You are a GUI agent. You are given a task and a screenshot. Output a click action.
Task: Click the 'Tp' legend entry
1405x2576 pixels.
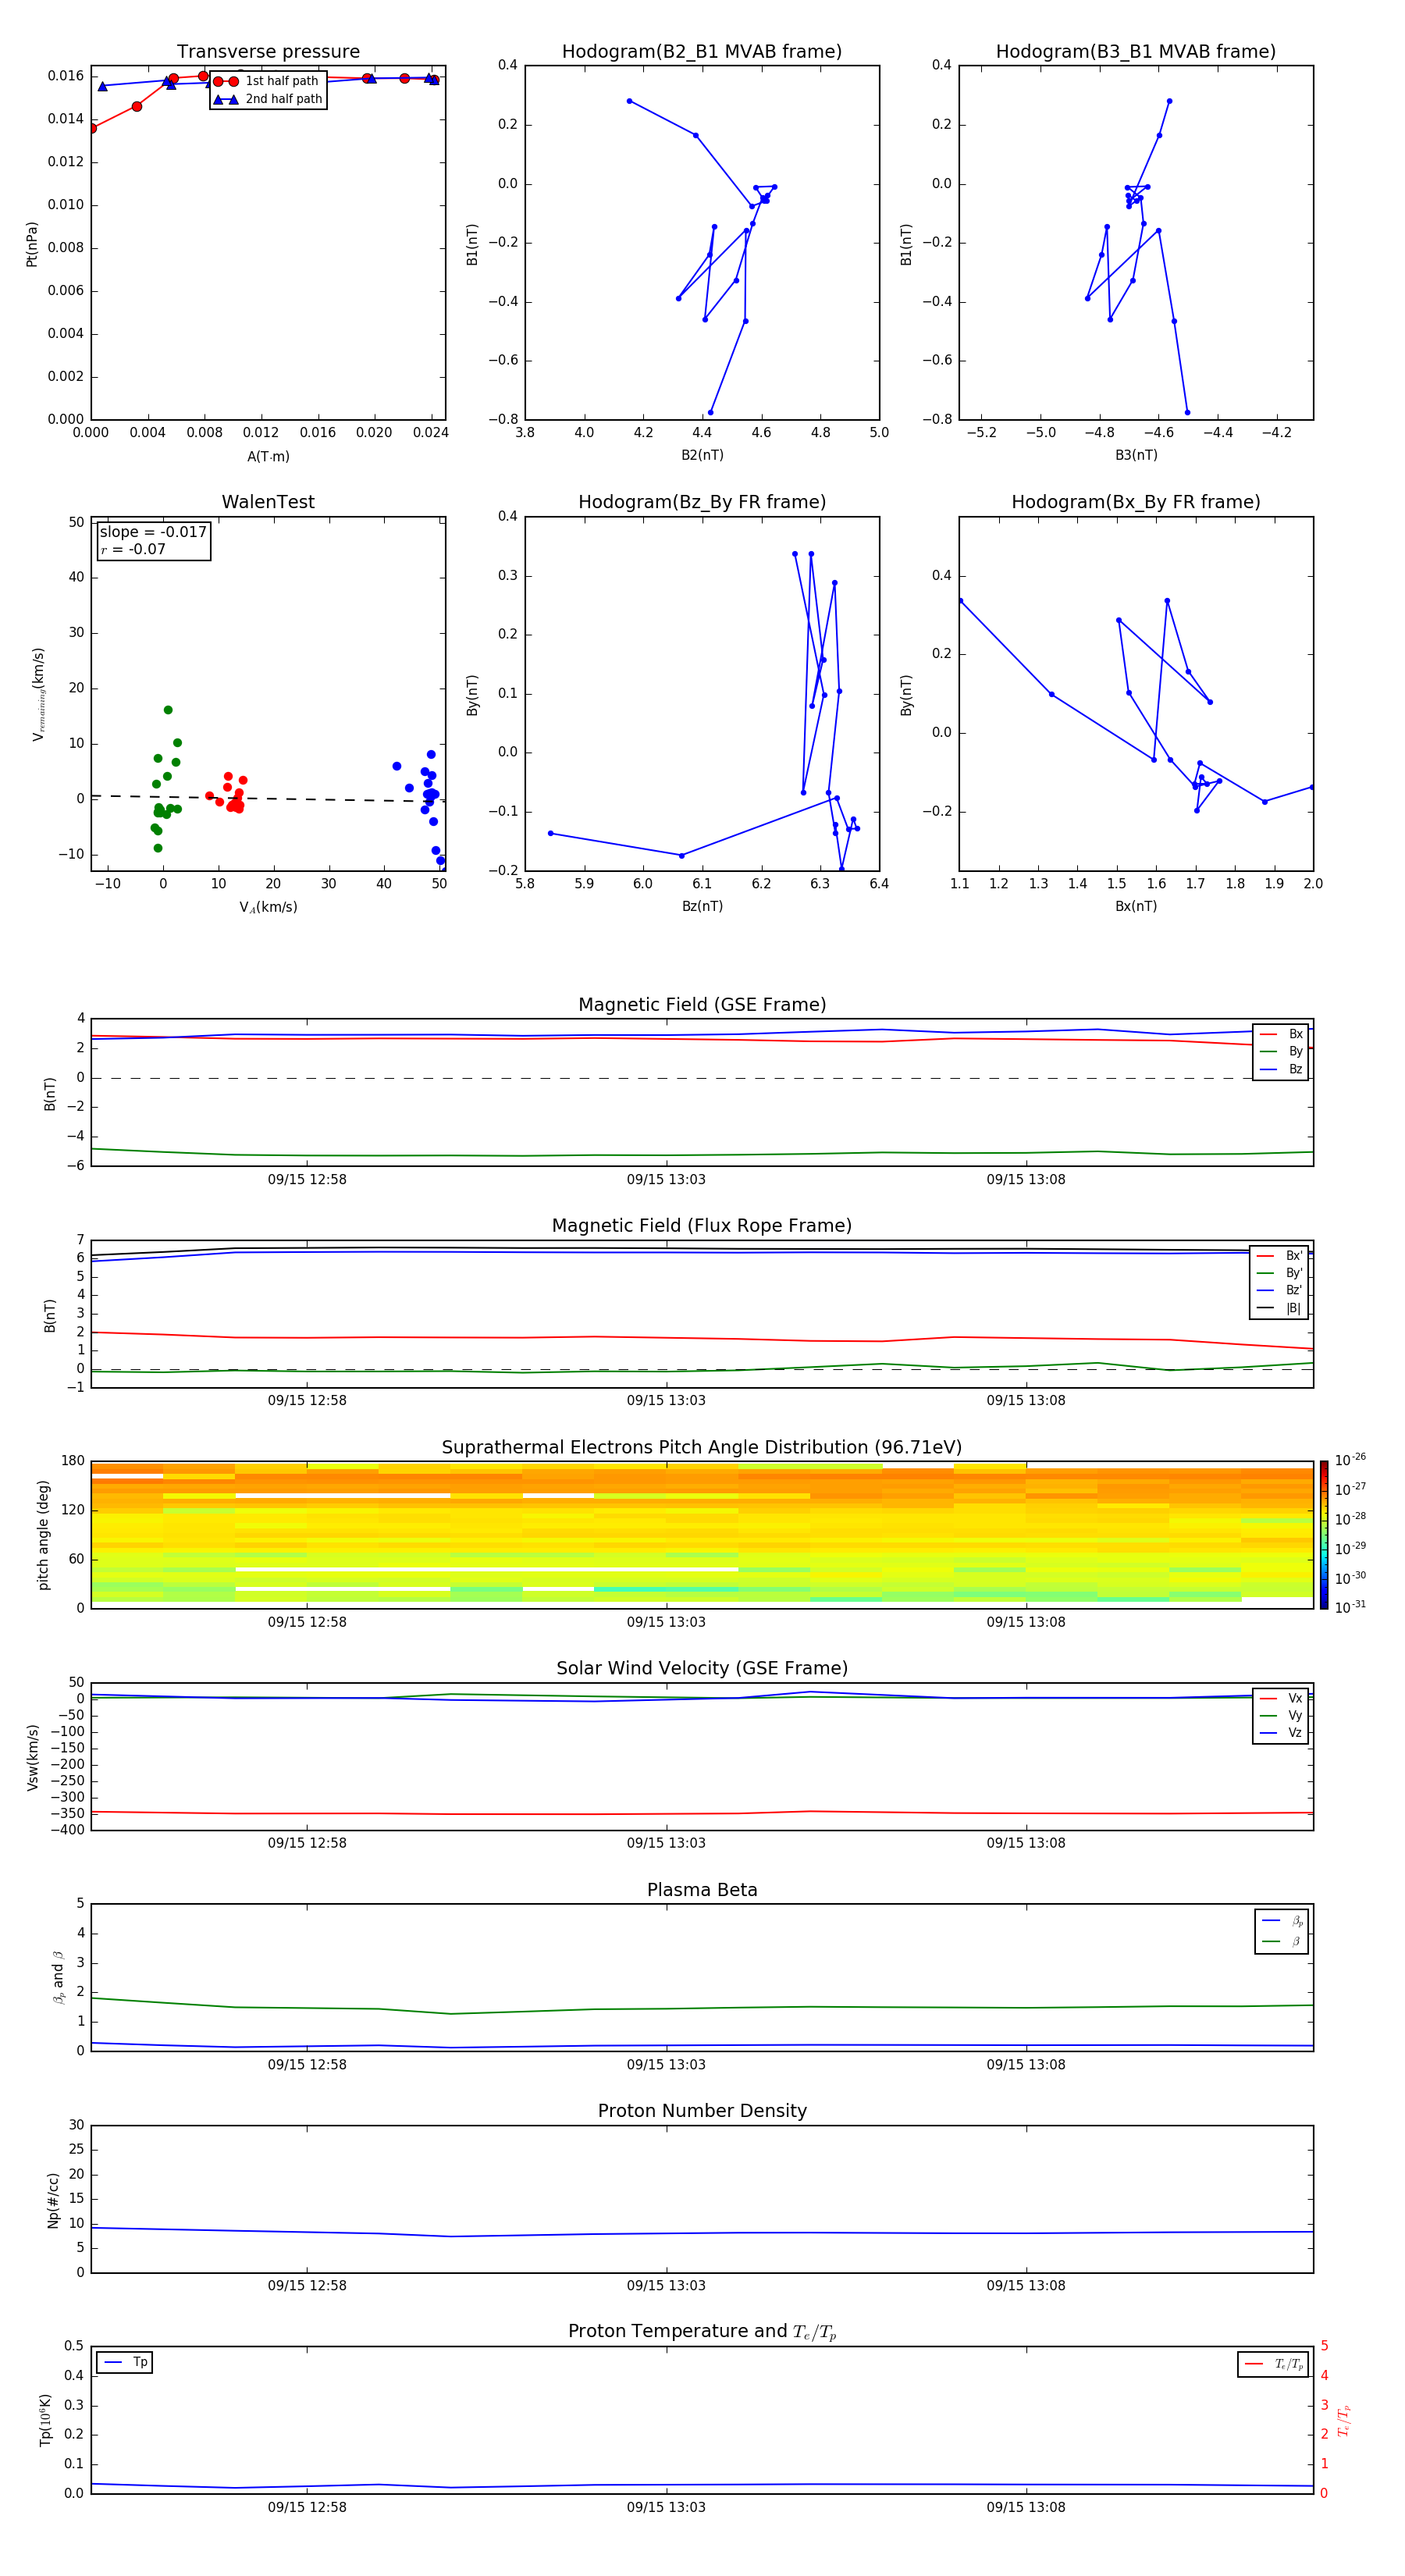(125, 2362)
